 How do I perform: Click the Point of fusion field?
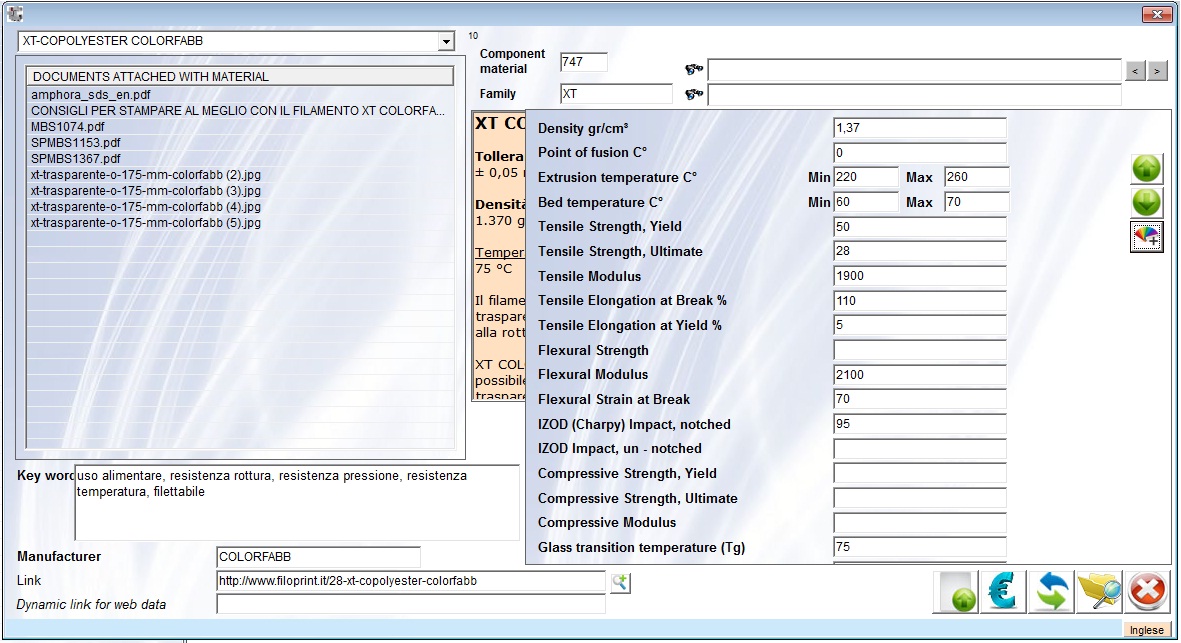tap(920, 153)
